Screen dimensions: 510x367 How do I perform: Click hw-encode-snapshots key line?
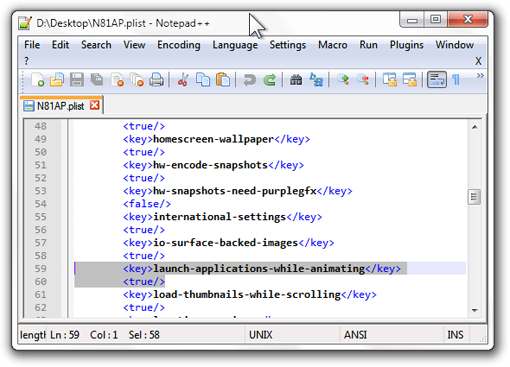pyautogui.click(x=213, y=165)
